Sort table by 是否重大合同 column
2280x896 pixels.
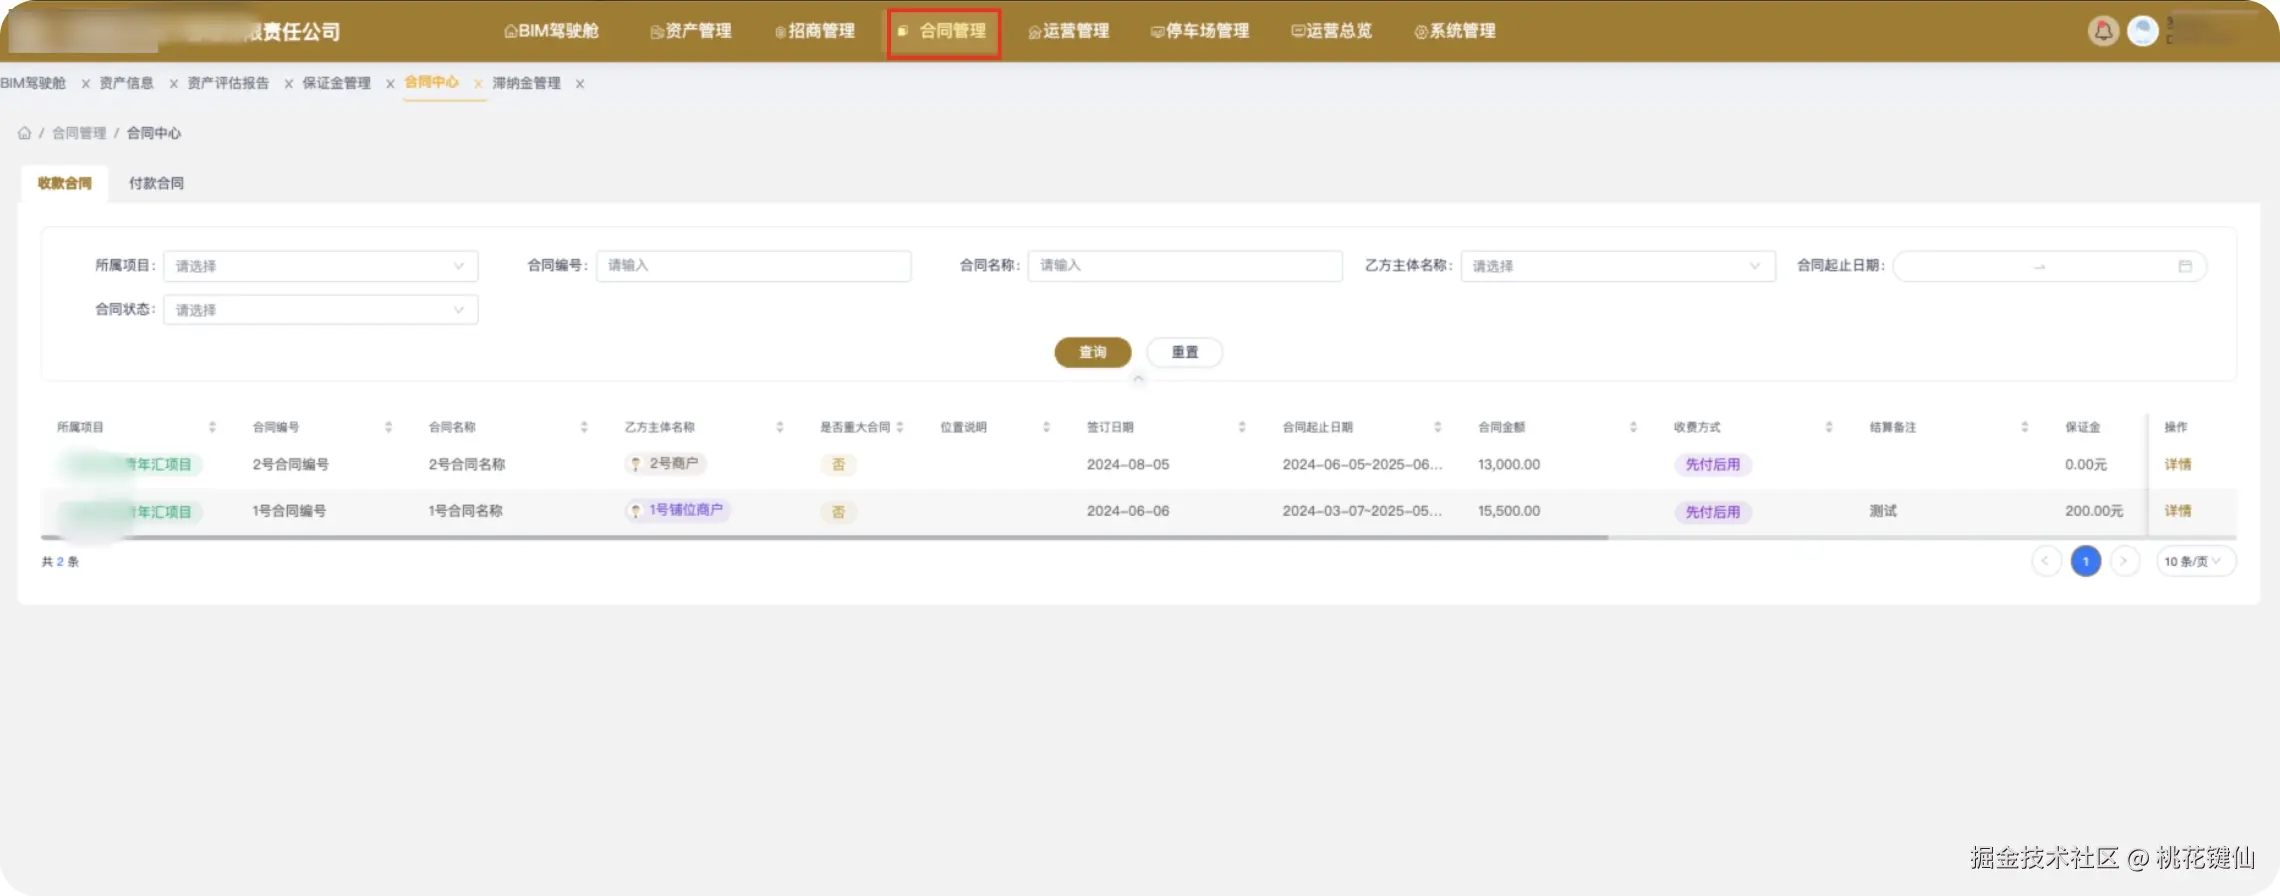click(x=900, y=427)
